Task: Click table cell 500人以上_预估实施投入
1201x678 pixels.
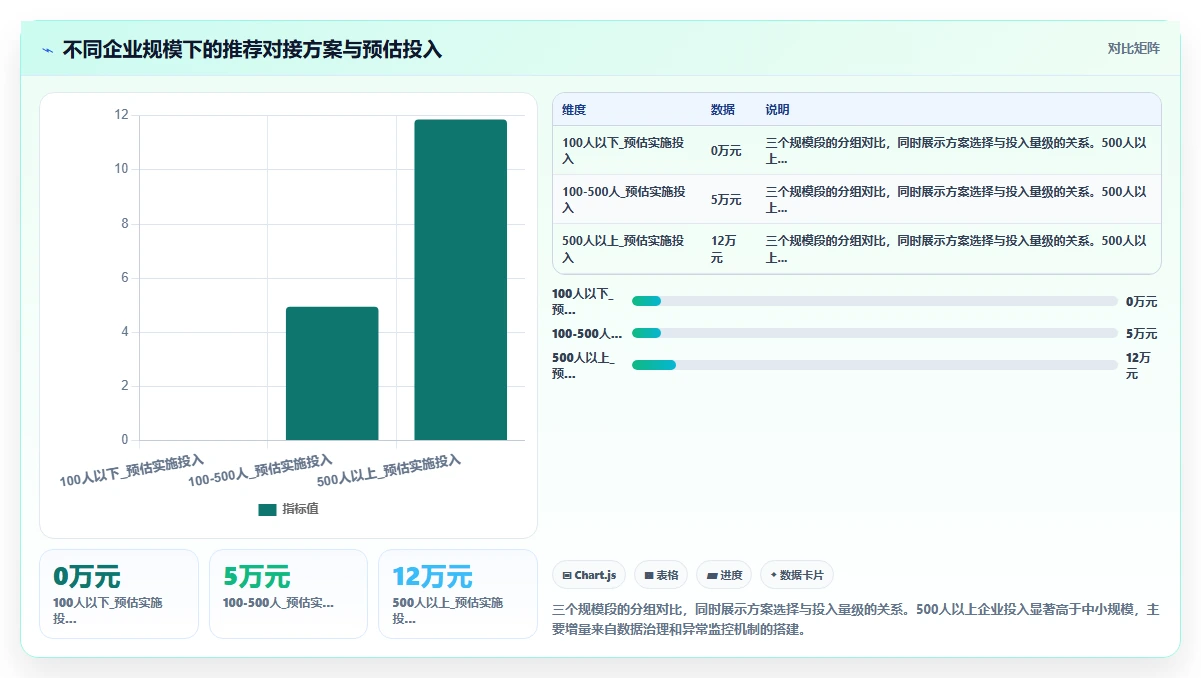Action: 627,249
